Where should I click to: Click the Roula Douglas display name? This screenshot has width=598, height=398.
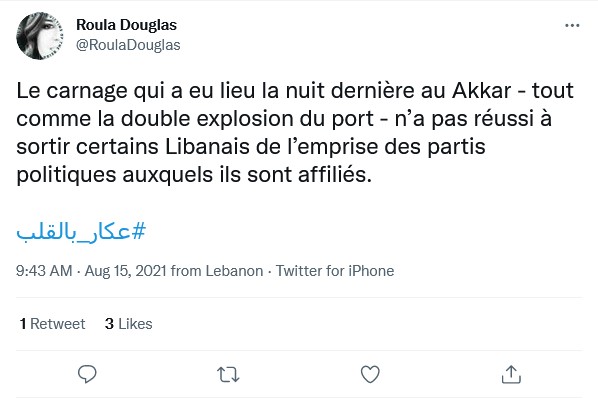click(x=126, y=25)
